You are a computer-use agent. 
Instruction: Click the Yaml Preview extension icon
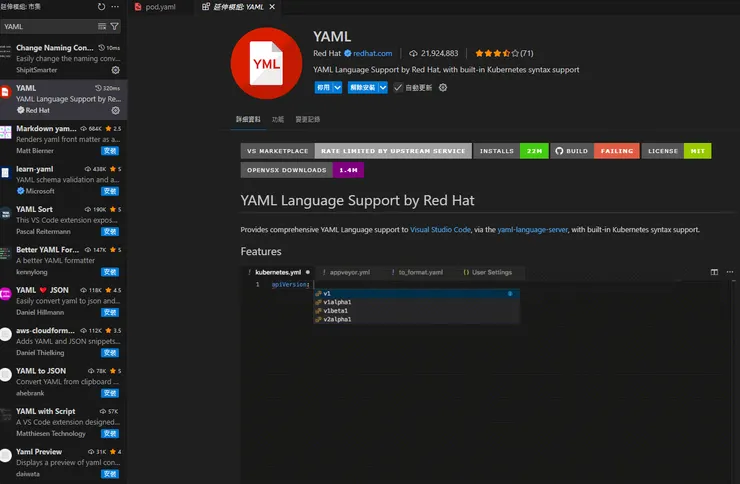[x=6, y=456]
